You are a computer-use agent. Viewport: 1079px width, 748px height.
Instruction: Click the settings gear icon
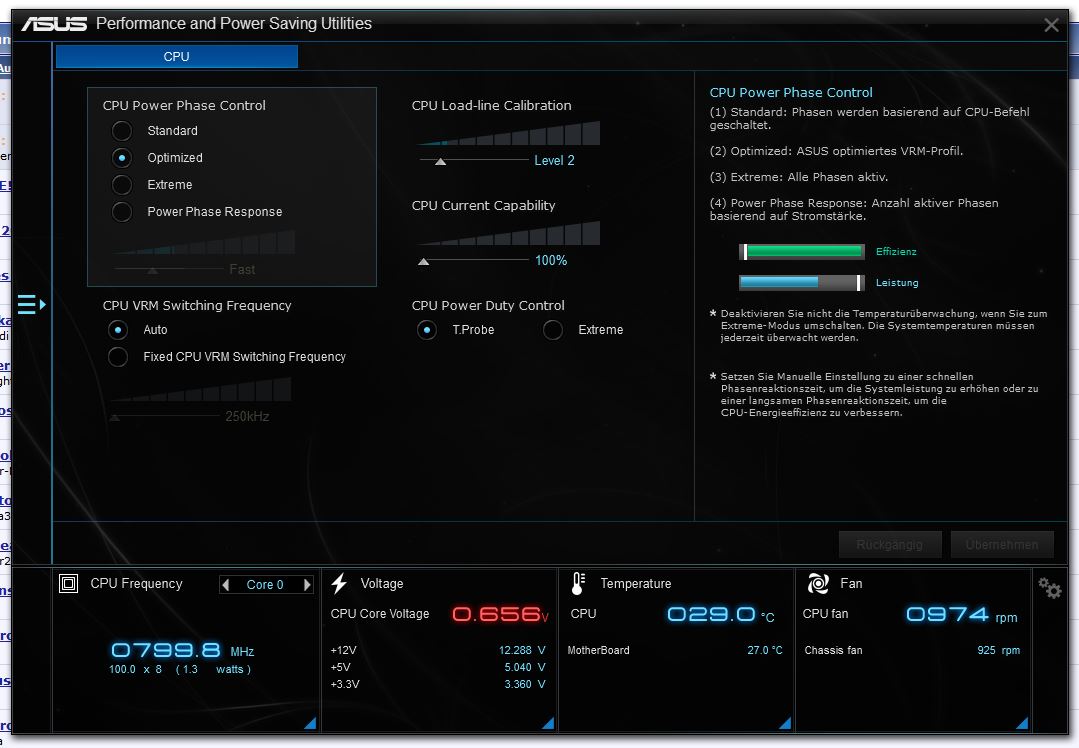(x=1049, y=588)
